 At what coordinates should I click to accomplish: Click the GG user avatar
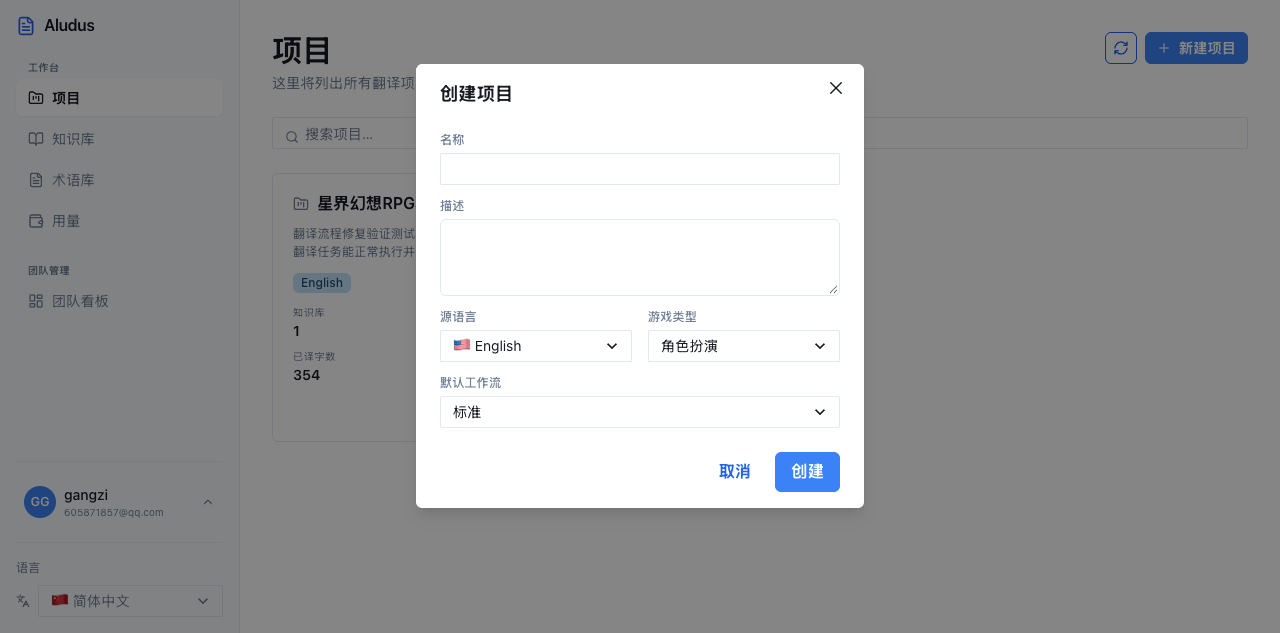(40, 502)
